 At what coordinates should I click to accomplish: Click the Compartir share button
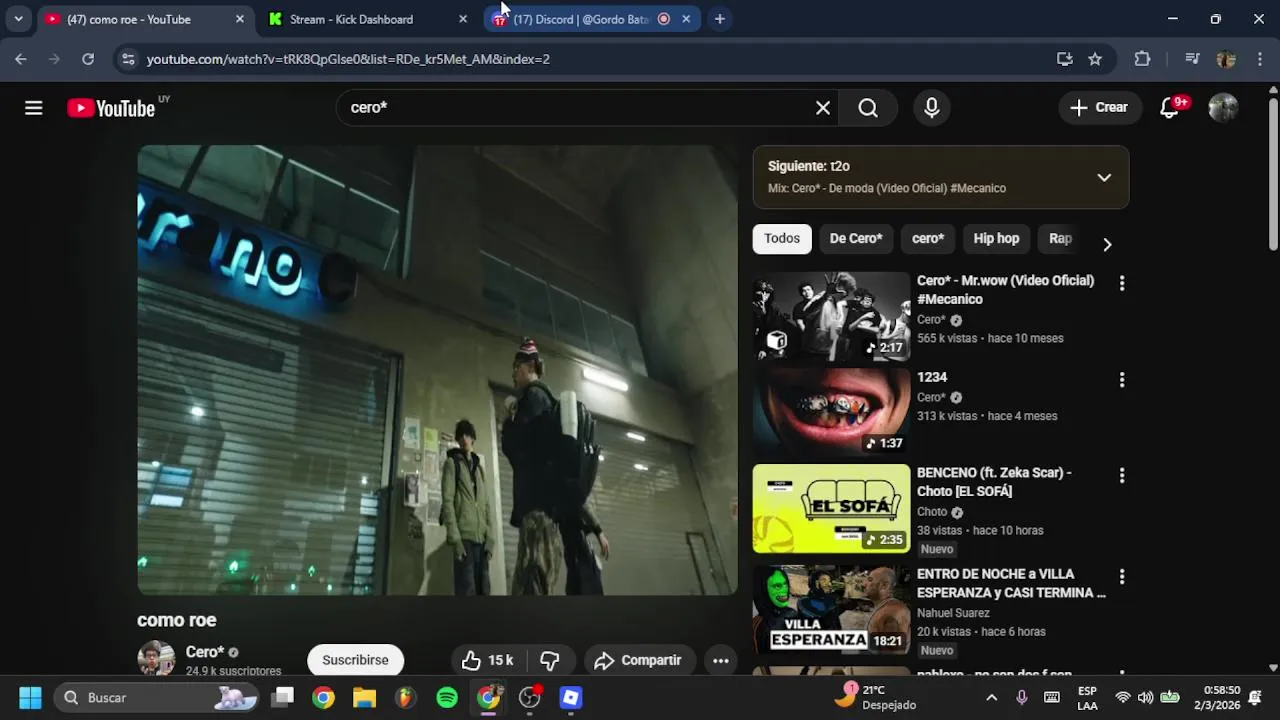(638, 660)
